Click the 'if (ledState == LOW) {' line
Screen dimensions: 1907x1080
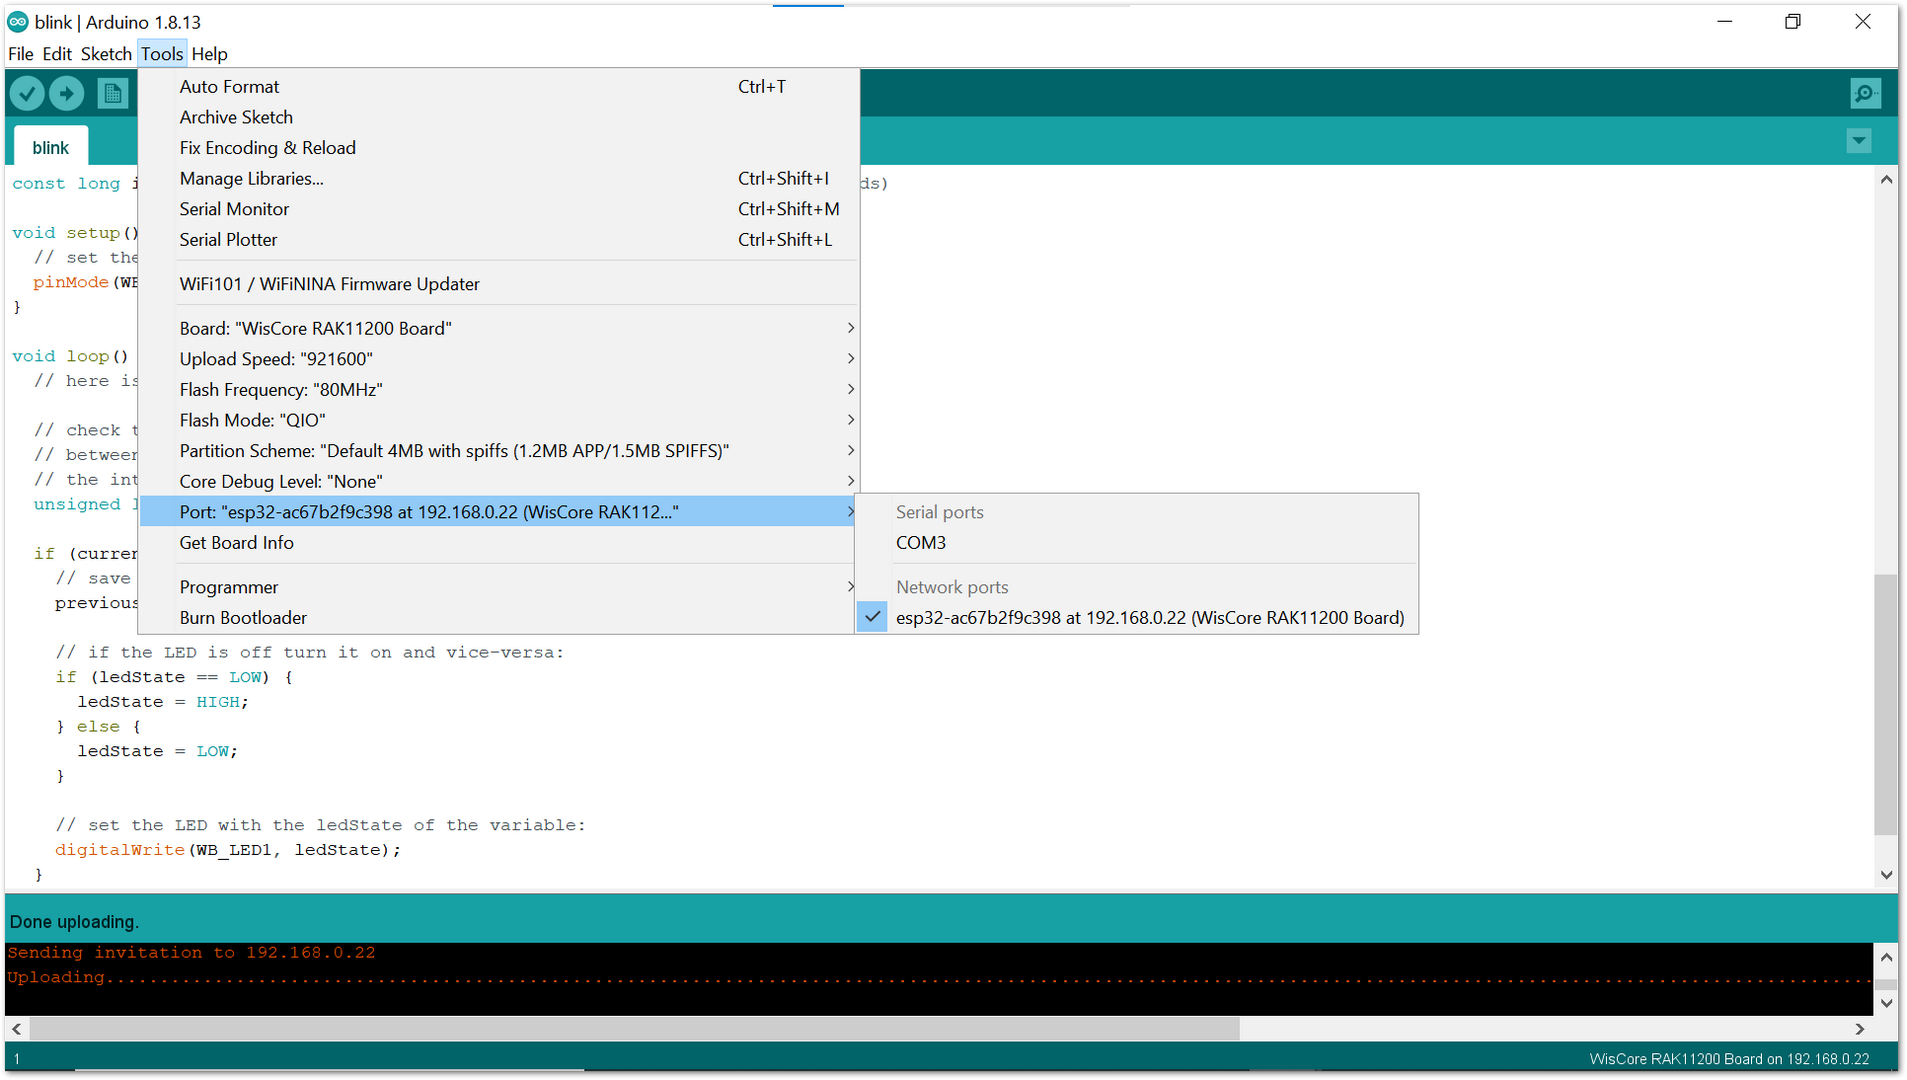coord(174,677)
